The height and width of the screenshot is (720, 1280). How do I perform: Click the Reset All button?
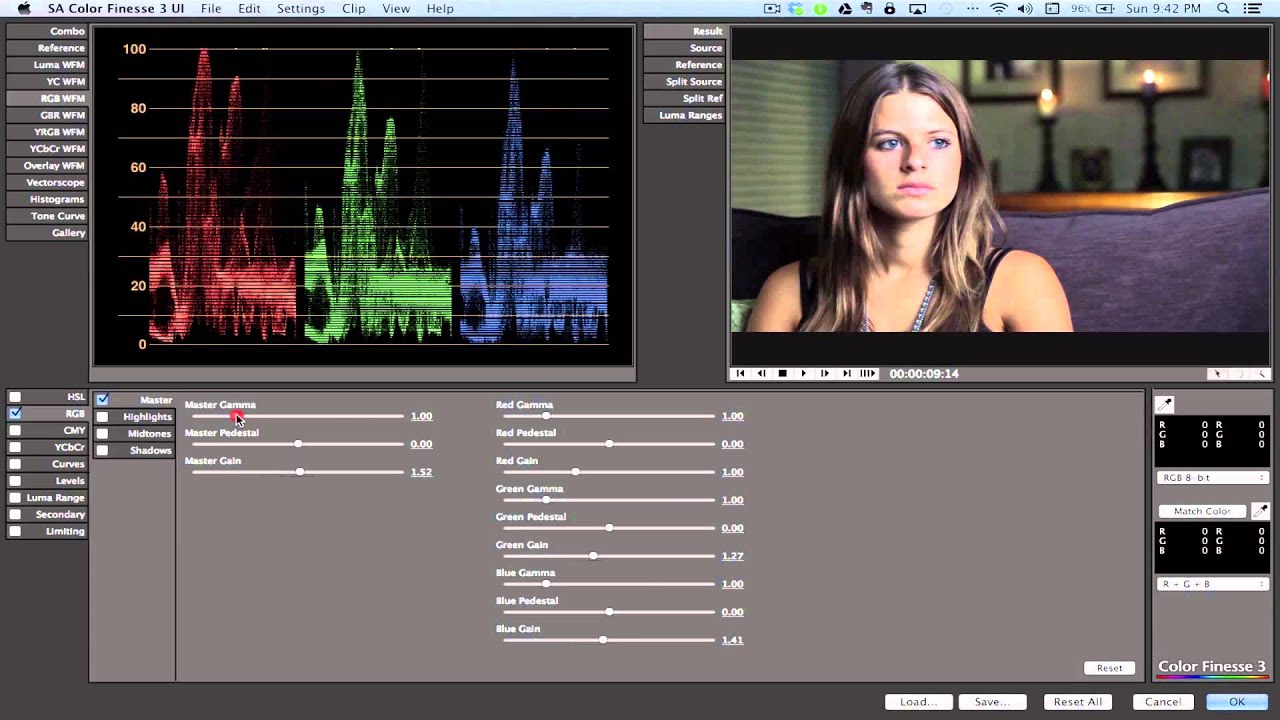[1078, 702]
